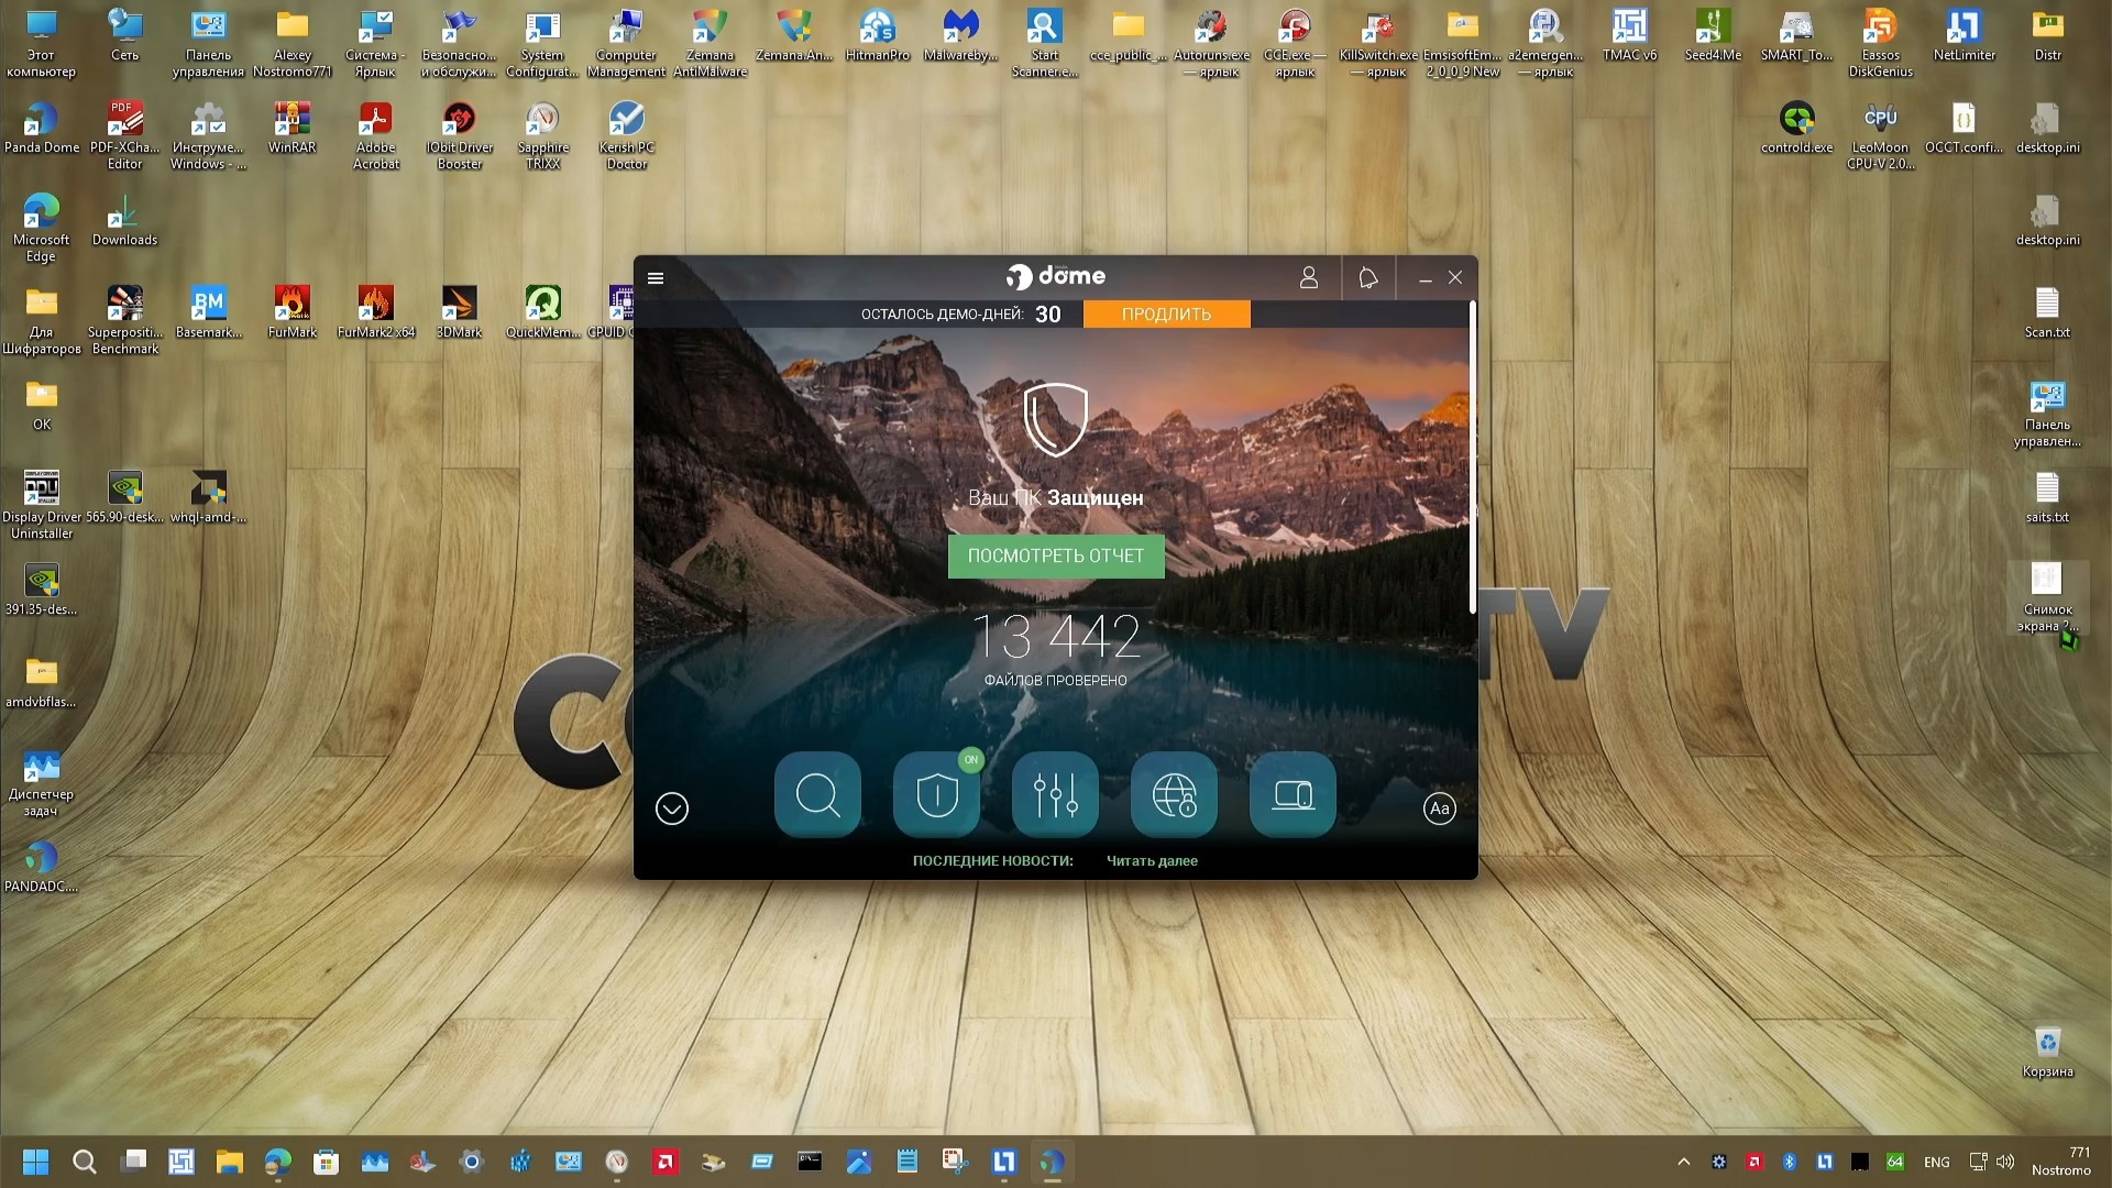Expand more tiles with the down chevron
The image size is (2112, 1188).
(x=672, y=808)
